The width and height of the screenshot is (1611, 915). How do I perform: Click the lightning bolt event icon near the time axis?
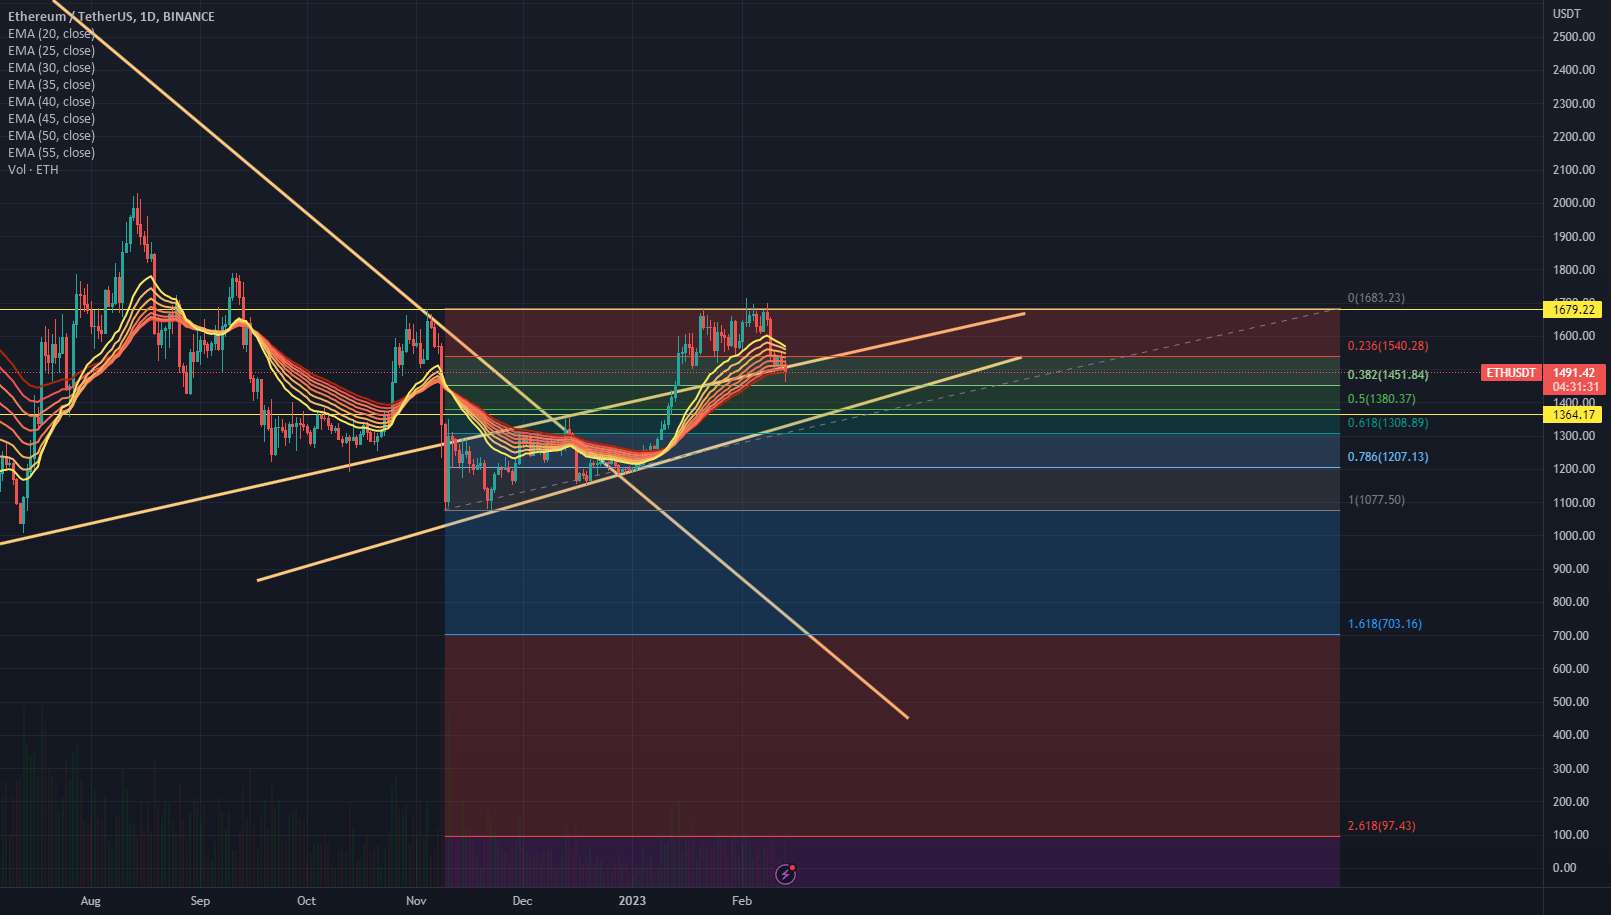(x=786, y=875)
